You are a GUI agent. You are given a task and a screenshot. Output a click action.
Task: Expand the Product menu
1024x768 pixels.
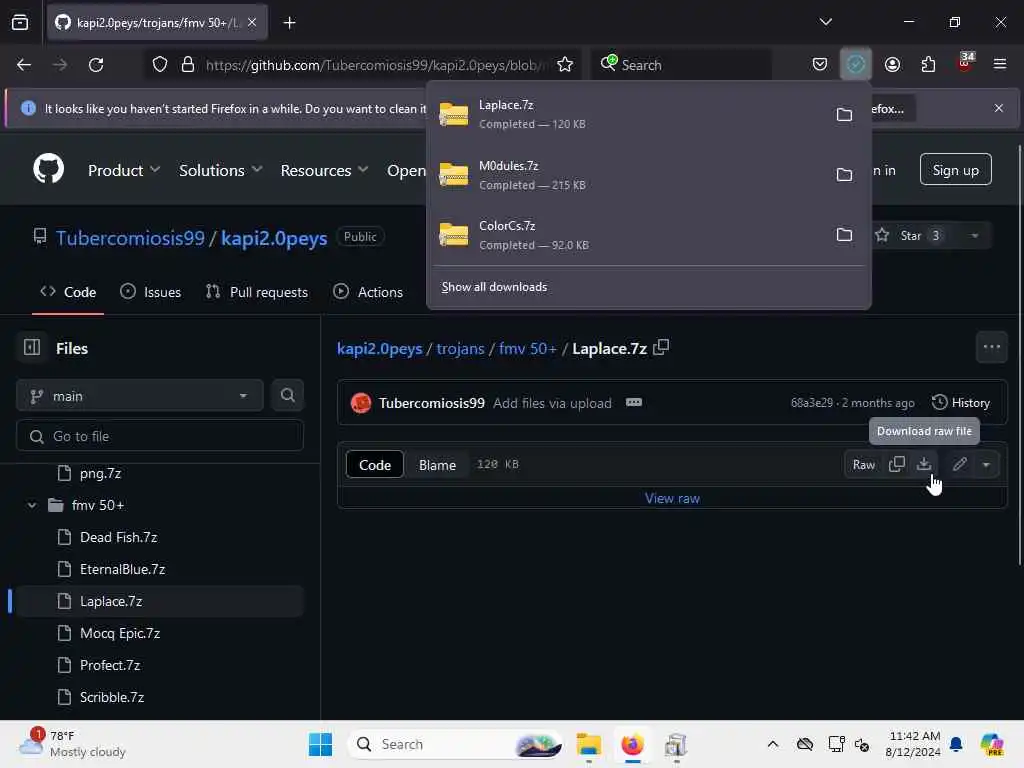(x=124, y=170)
